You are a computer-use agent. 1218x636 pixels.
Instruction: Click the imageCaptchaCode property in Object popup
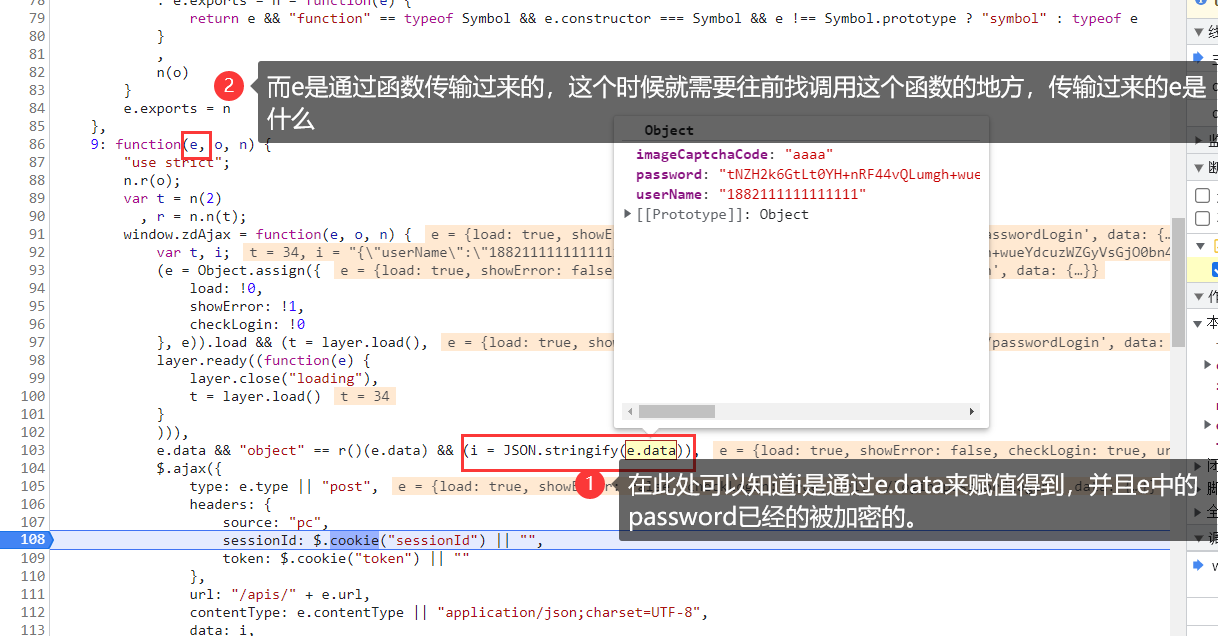pos(704,154)
